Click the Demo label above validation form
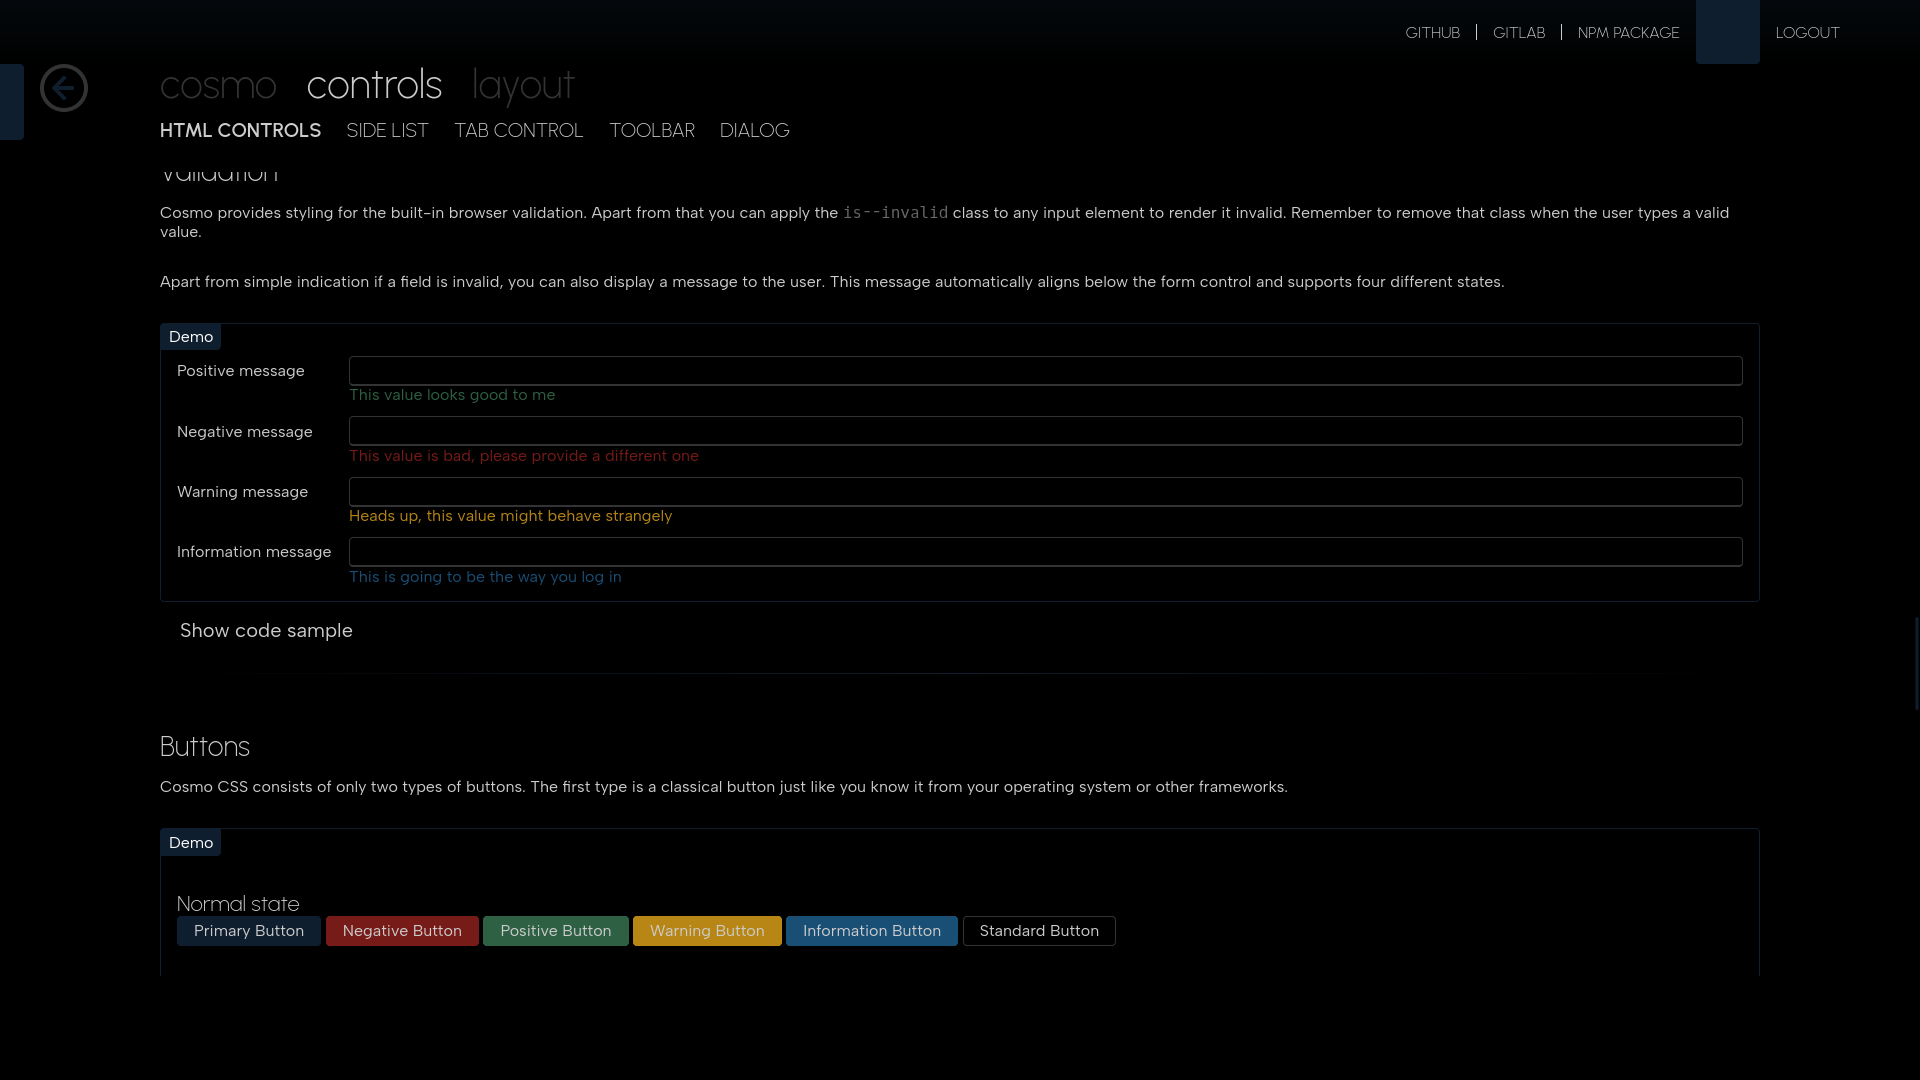Viewport: 1920px width, 1080px height. (x=190, y=337)
